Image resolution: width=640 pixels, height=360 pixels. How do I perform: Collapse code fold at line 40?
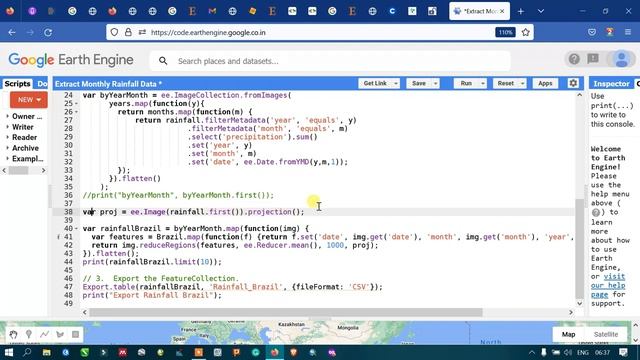coord(76,229)
